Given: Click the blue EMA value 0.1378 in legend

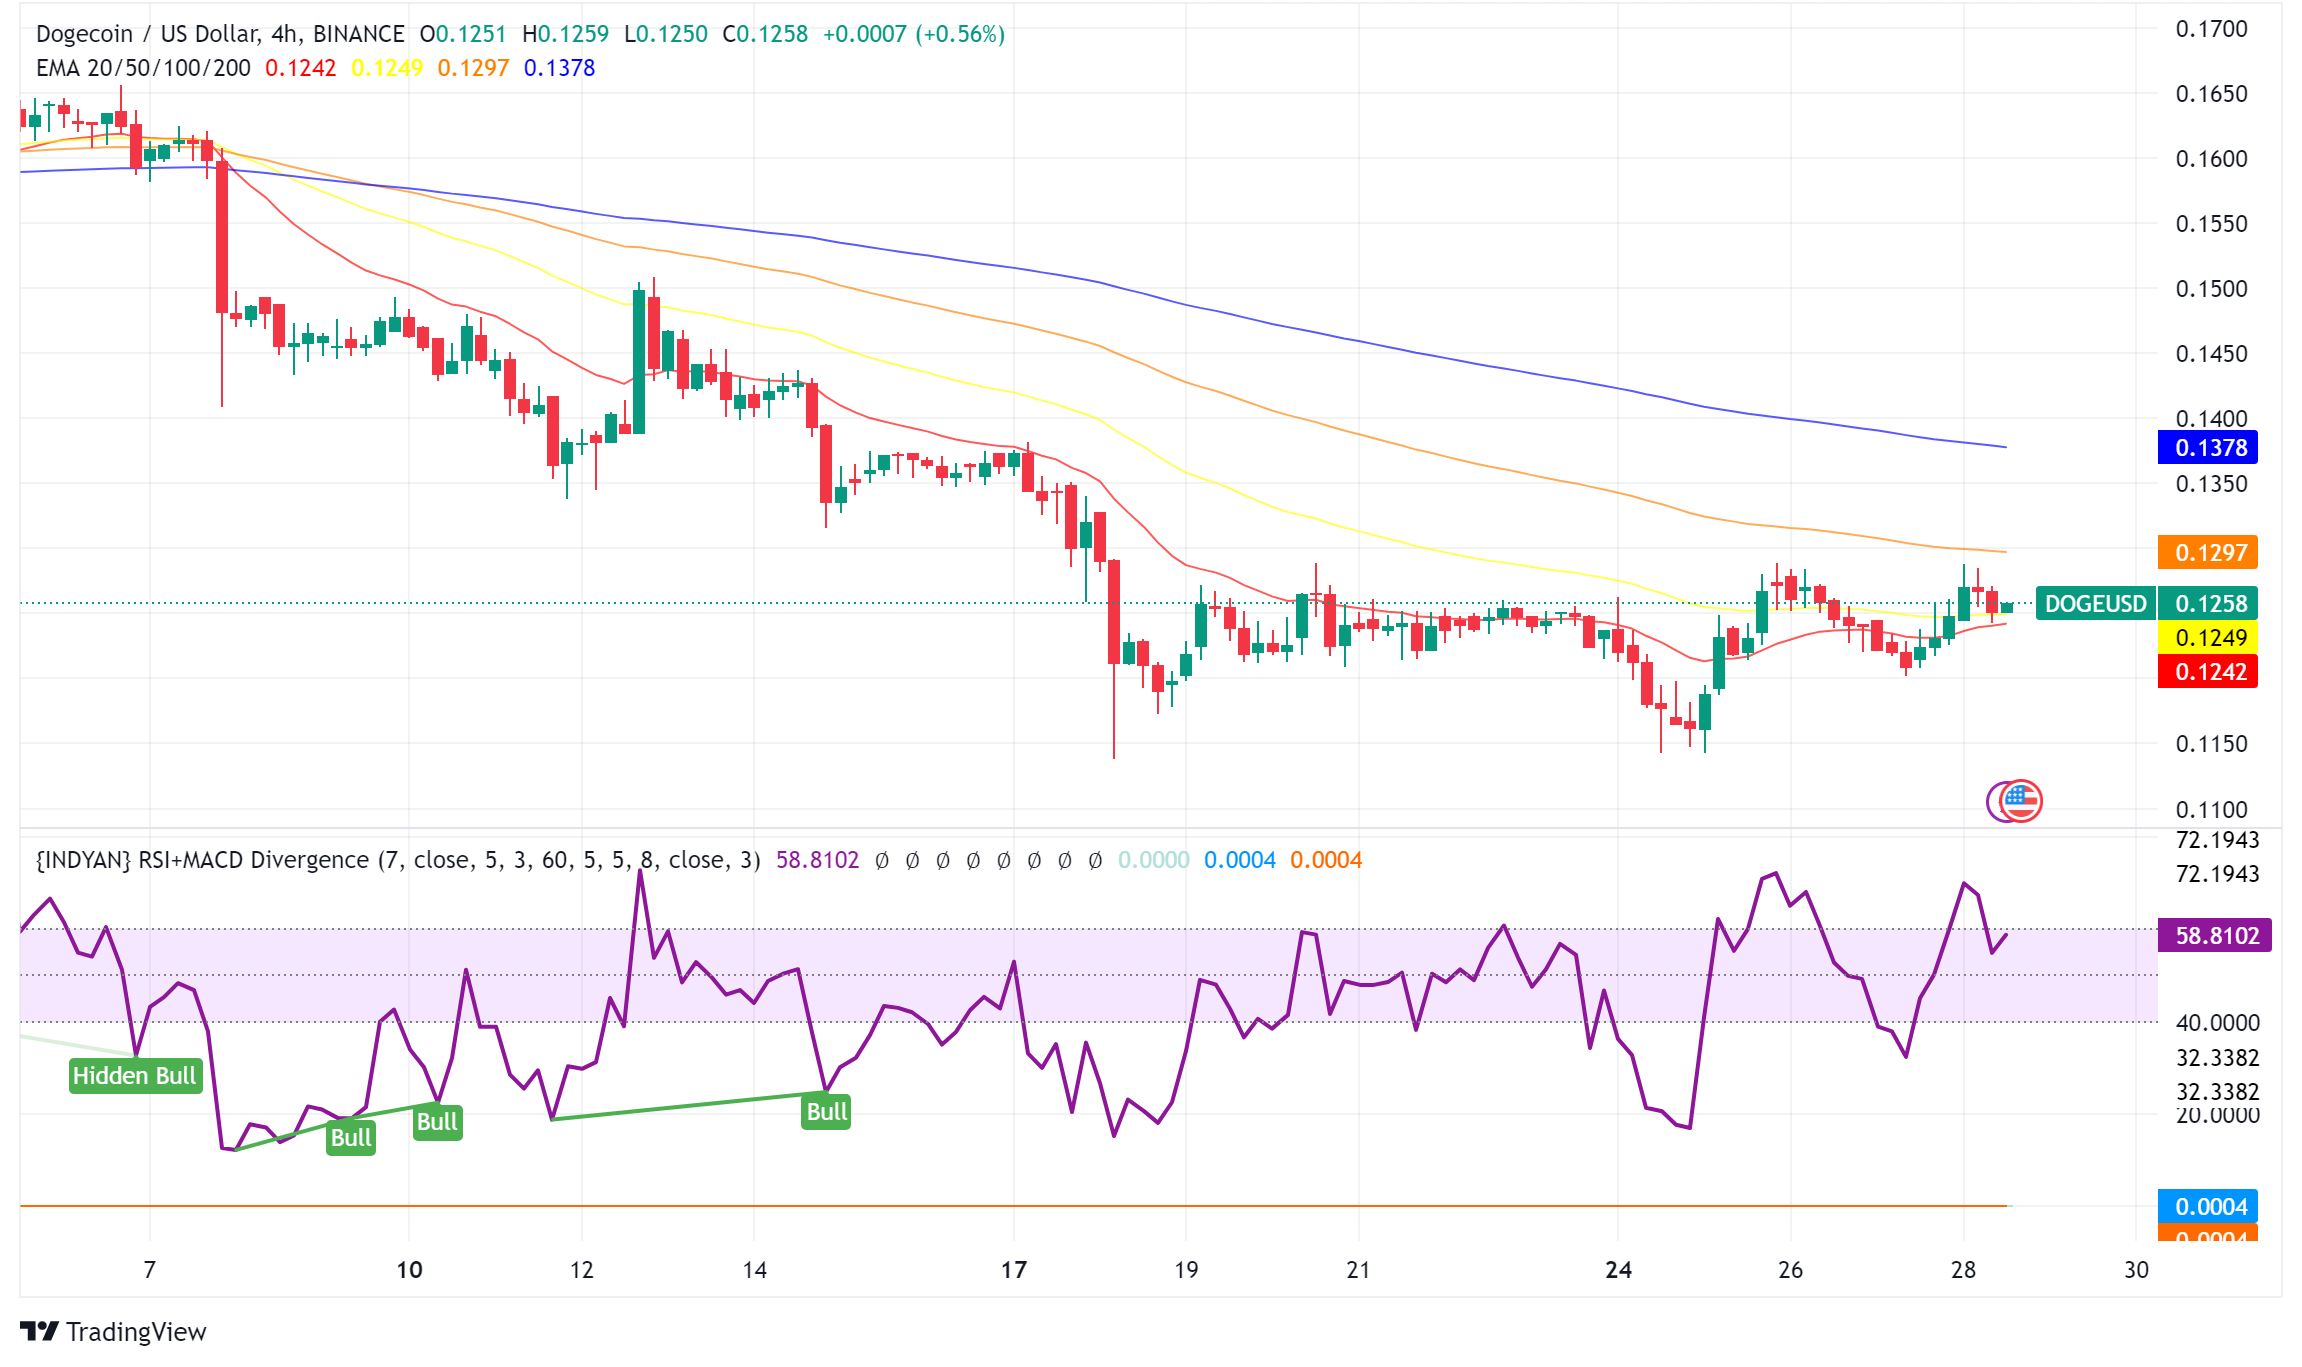Looking at the screenshot, I should pos(559,68).
